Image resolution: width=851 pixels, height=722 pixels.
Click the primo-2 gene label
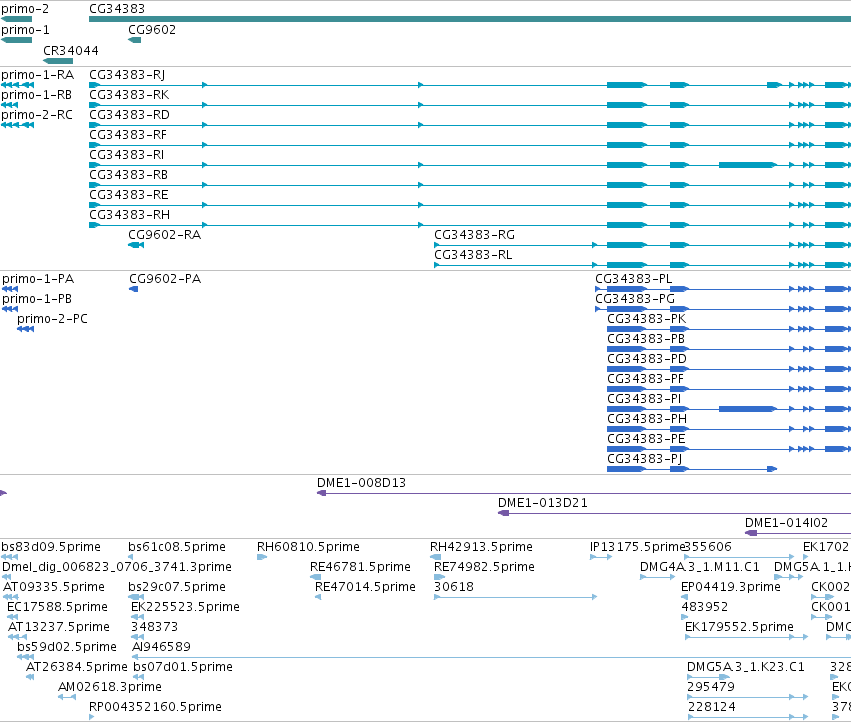pos(25,9)
